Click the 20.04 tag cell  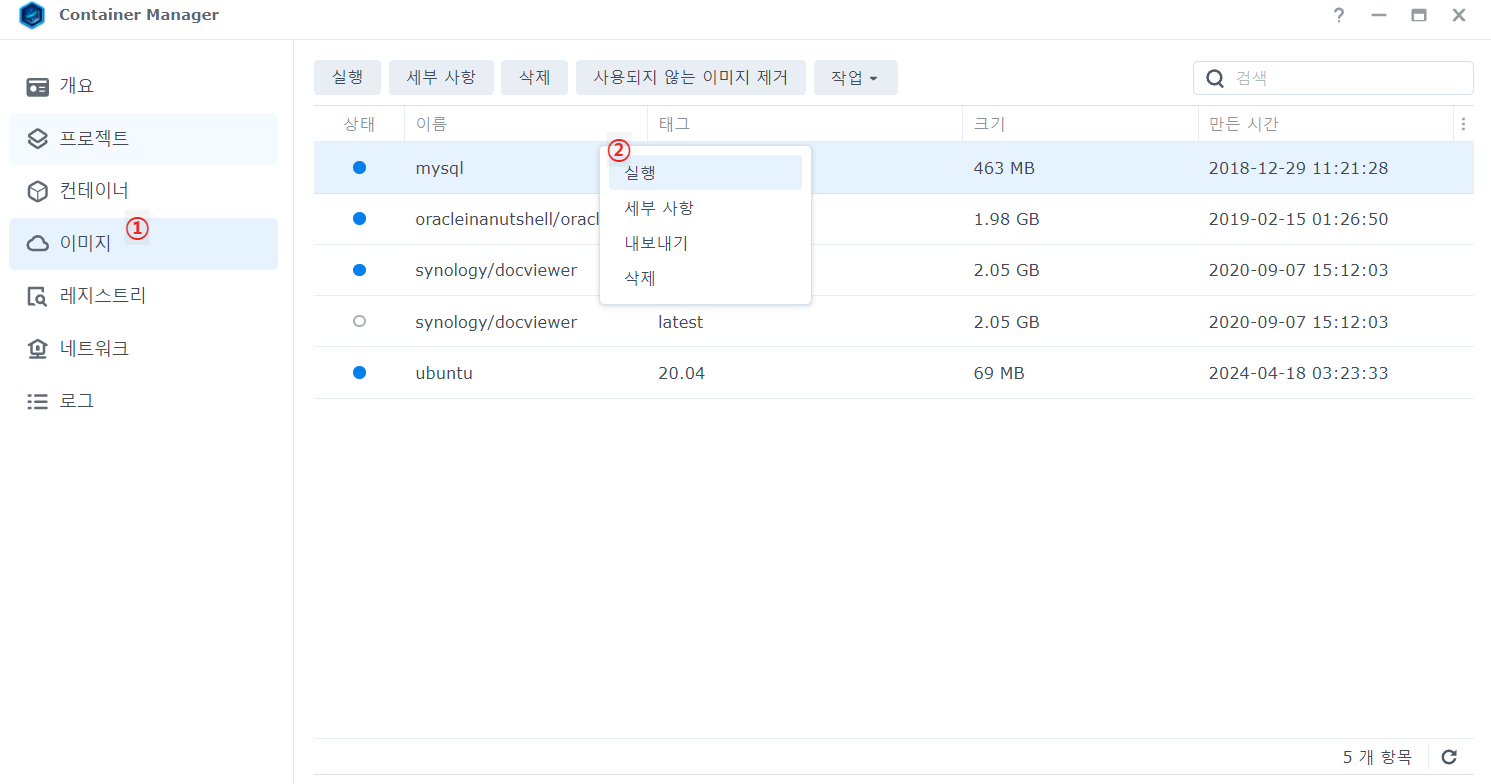click(681, 373)
